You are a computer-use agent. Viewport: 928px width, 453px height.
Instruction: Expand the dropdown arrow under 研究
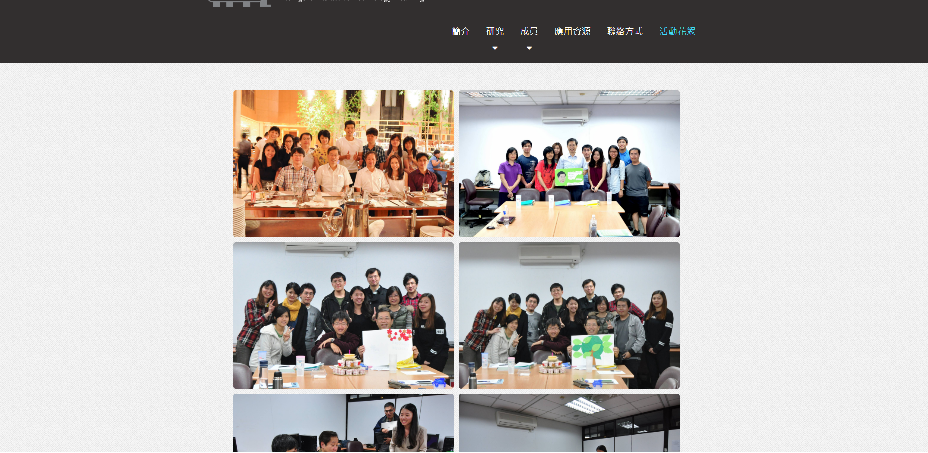coord(495,48)
